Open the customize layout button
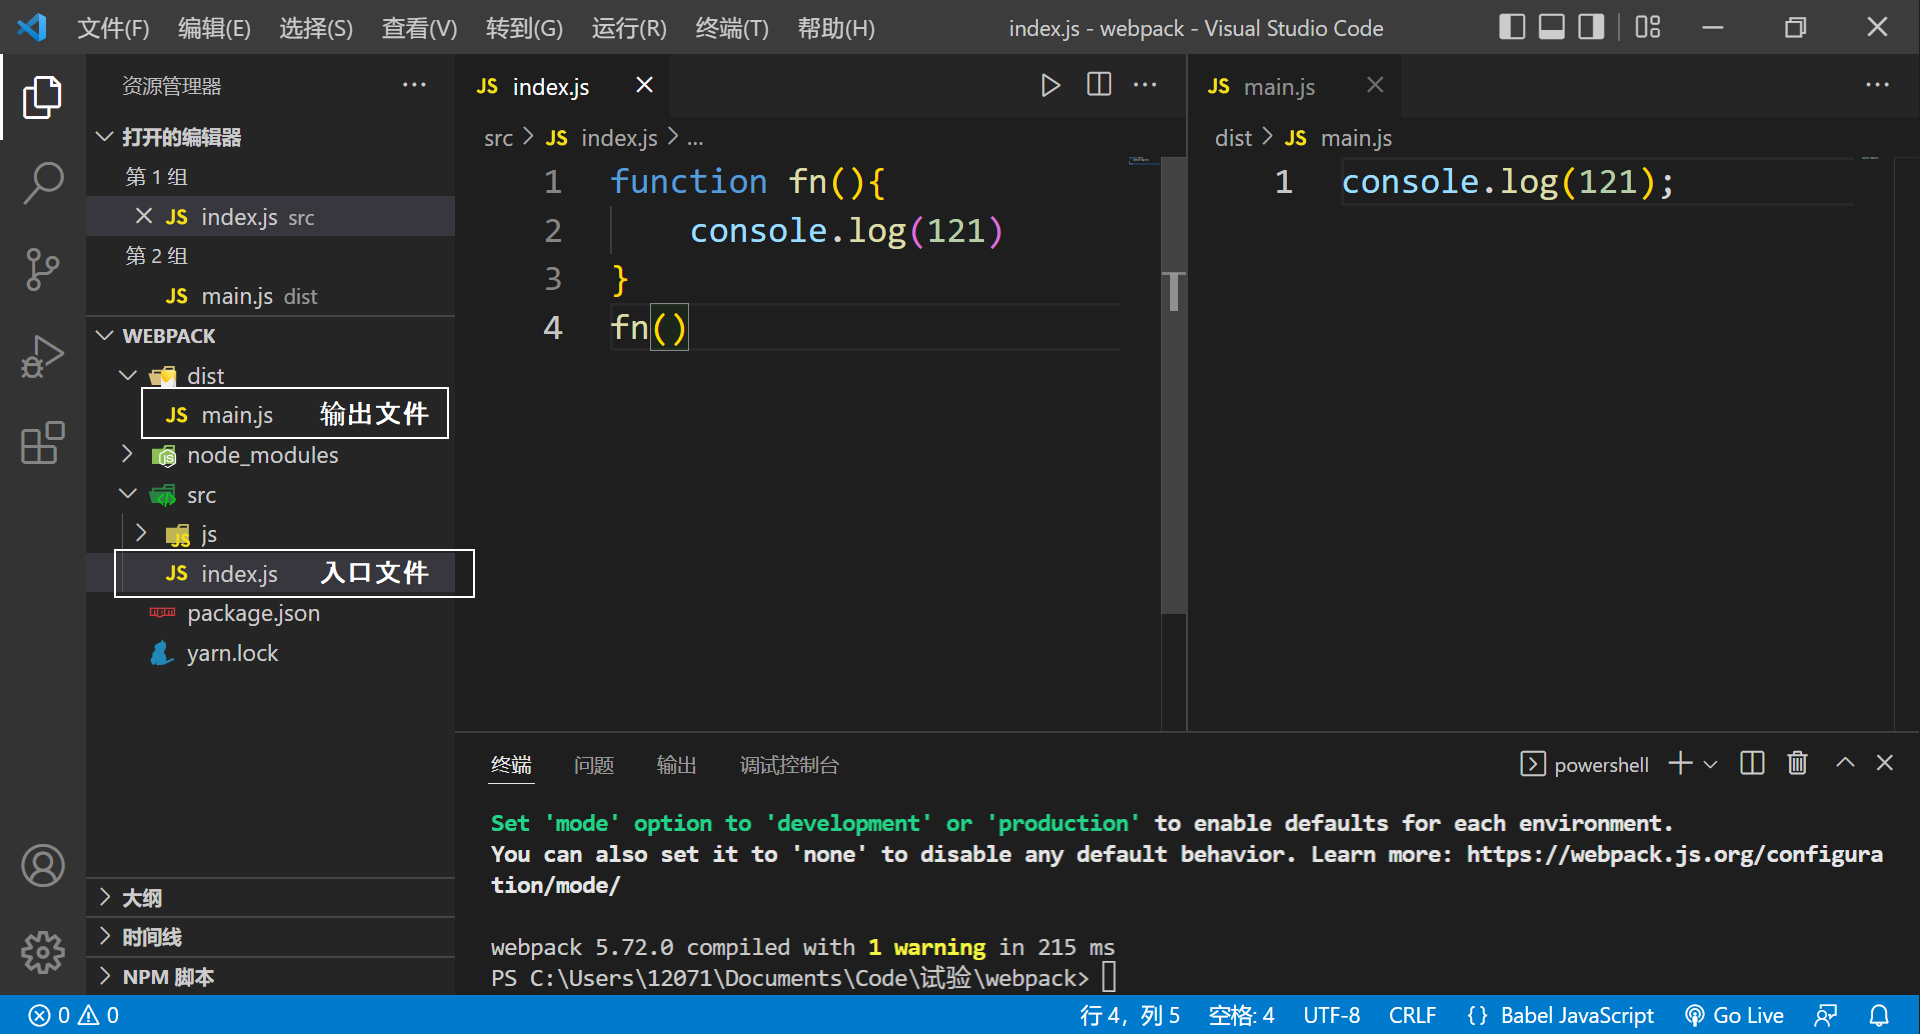 pos(1647,27)
